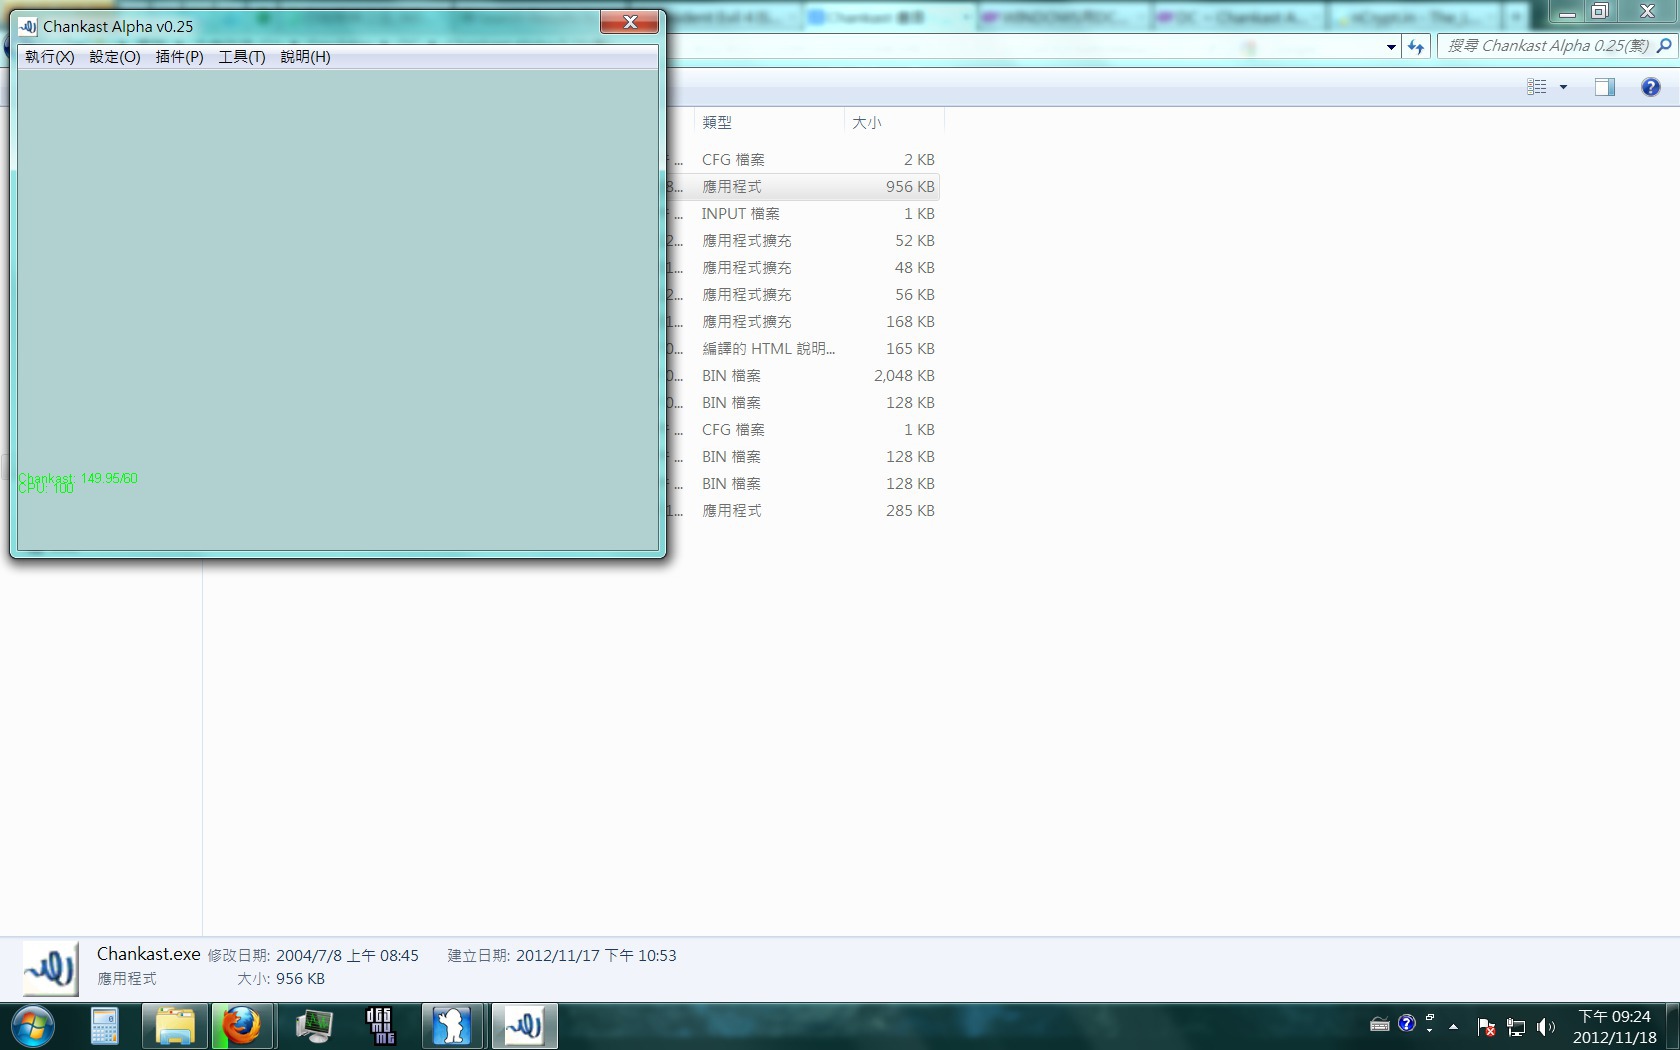Sort files by 大小 column

pyautogui.click(x=894, y=122)
